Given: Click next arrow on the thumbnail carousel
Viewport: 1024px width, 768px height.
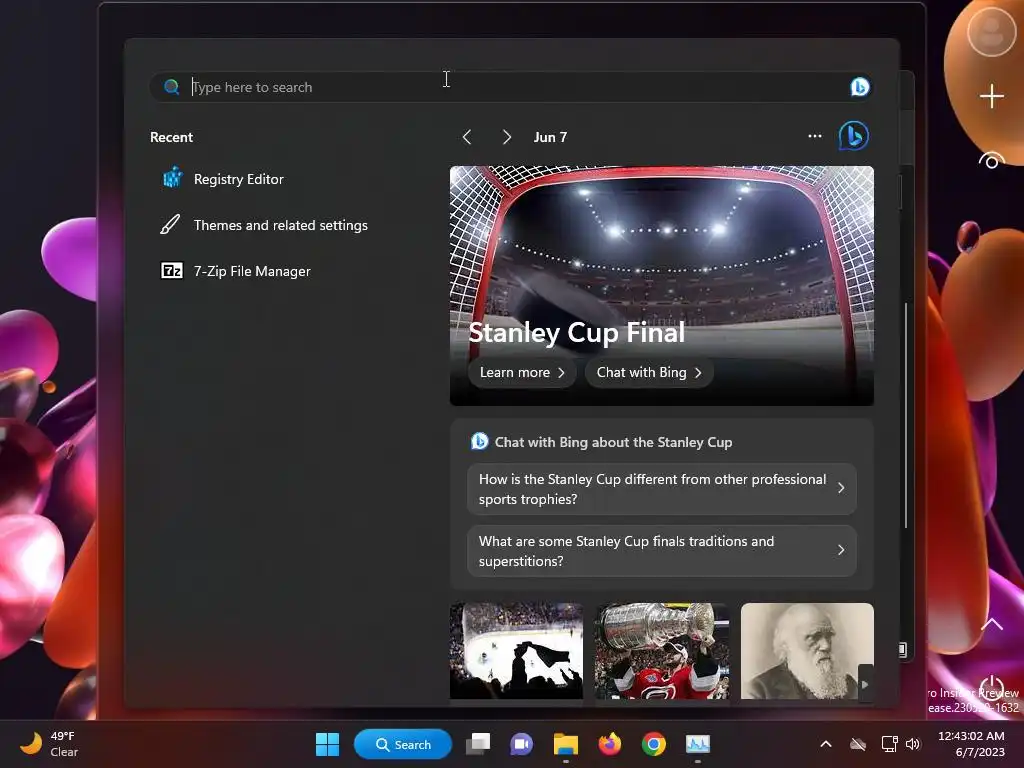Looking at the screenshot, I should click(x=865, y=684).
